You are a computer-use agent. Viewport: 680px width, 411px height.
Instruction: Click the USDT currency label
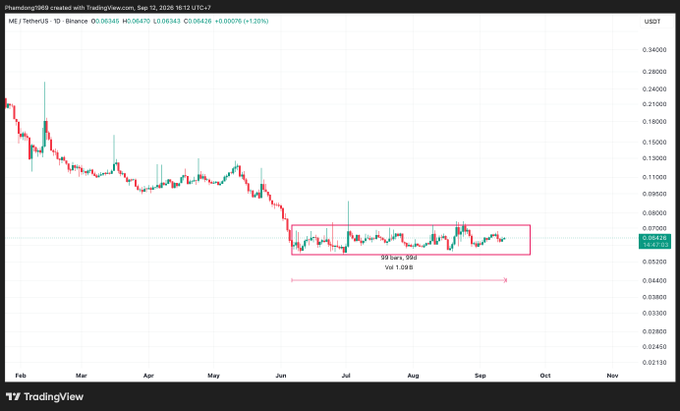click(652, 21)
